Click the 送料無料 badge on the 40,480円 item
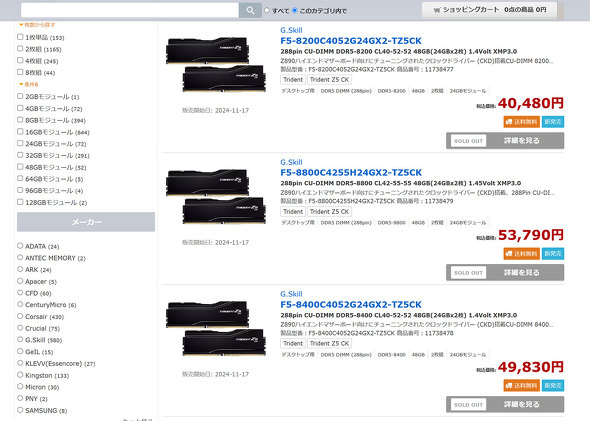This screenshot has width=590, height=421. coord(522,122)
